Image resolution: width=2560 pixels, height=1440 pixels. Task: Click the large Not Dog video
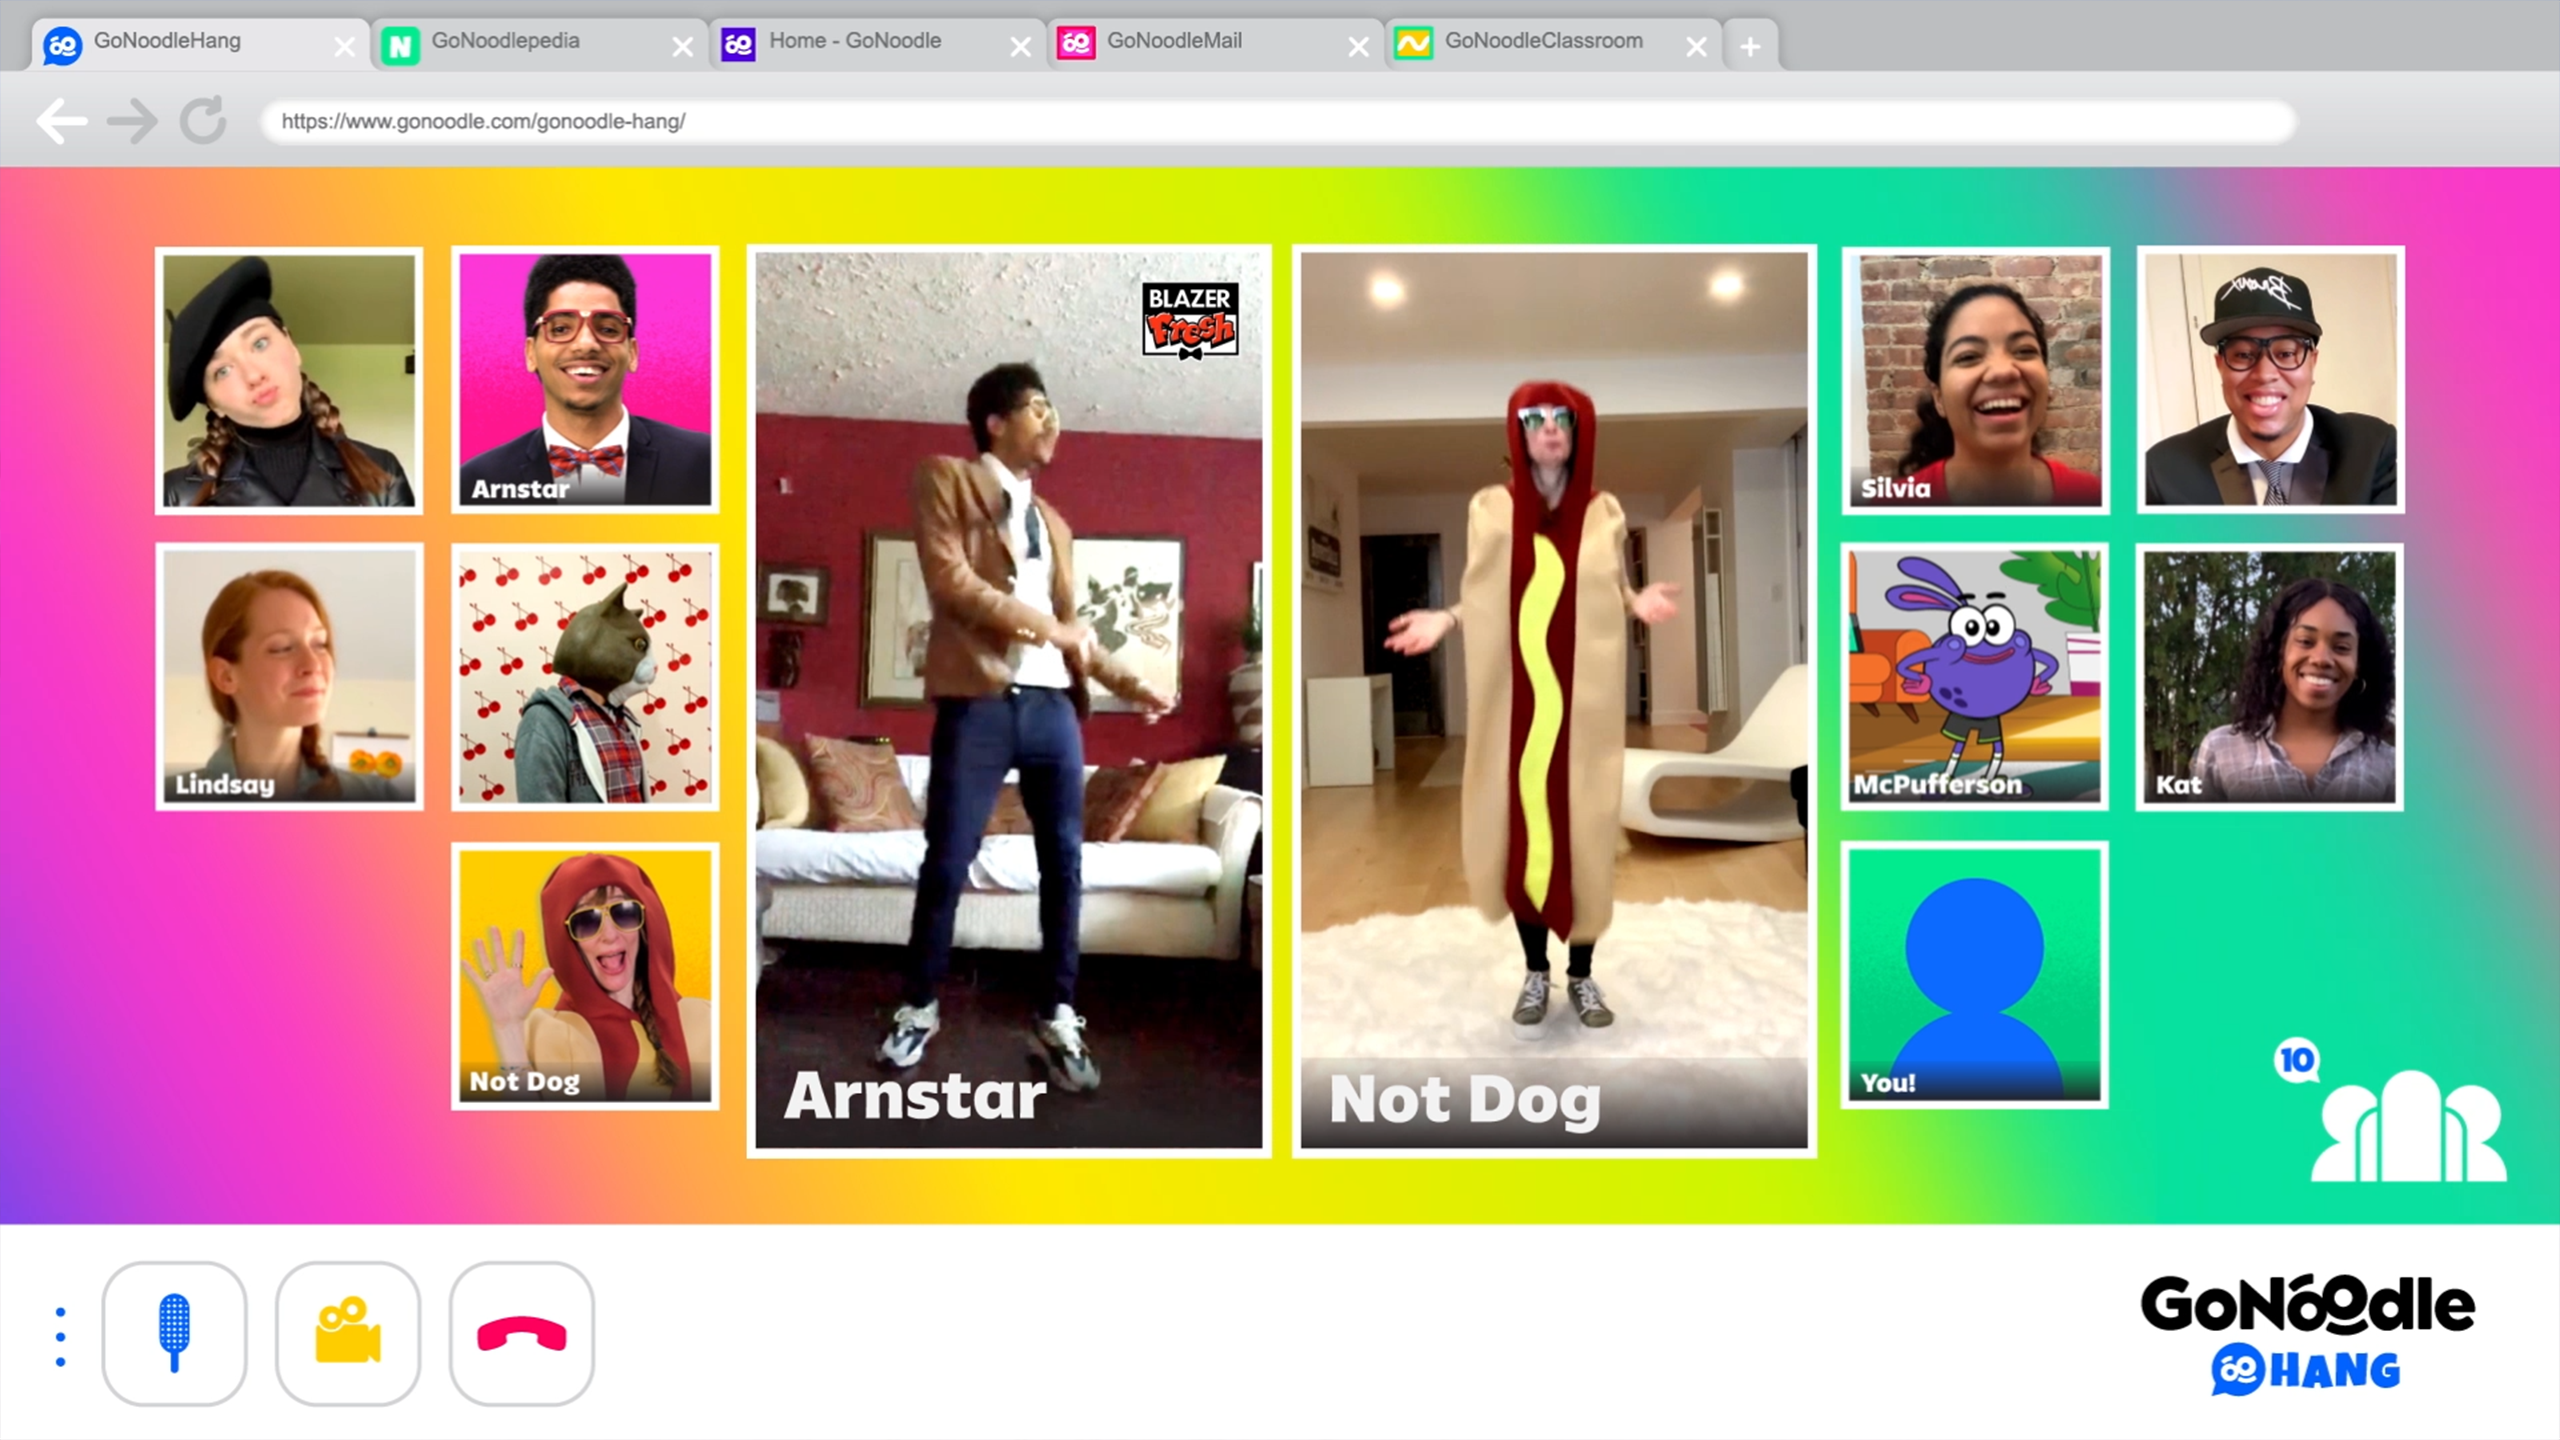tap(1553, 700)
